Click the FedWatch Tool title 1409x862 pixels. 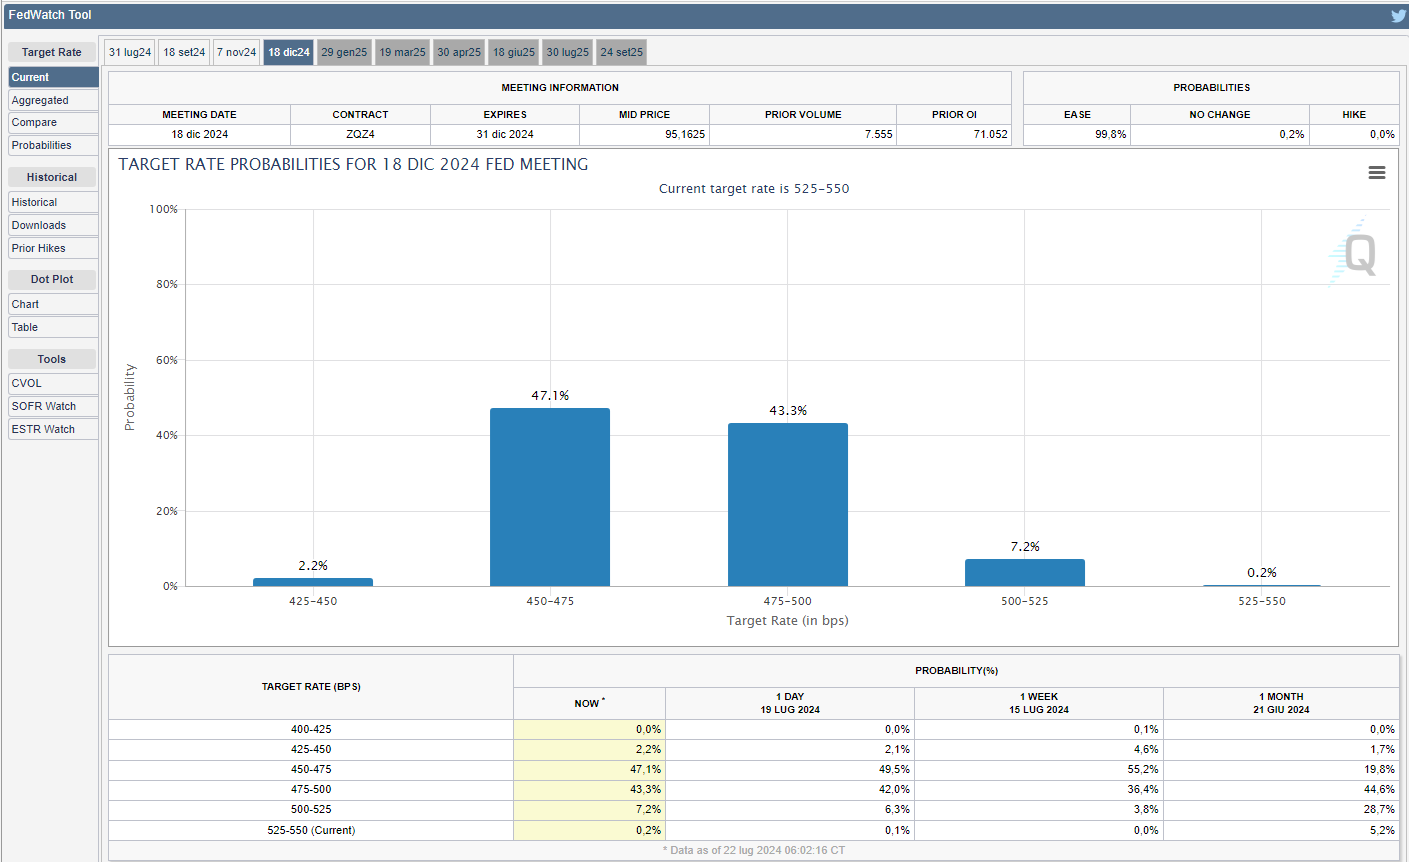(x=50, y=15)
